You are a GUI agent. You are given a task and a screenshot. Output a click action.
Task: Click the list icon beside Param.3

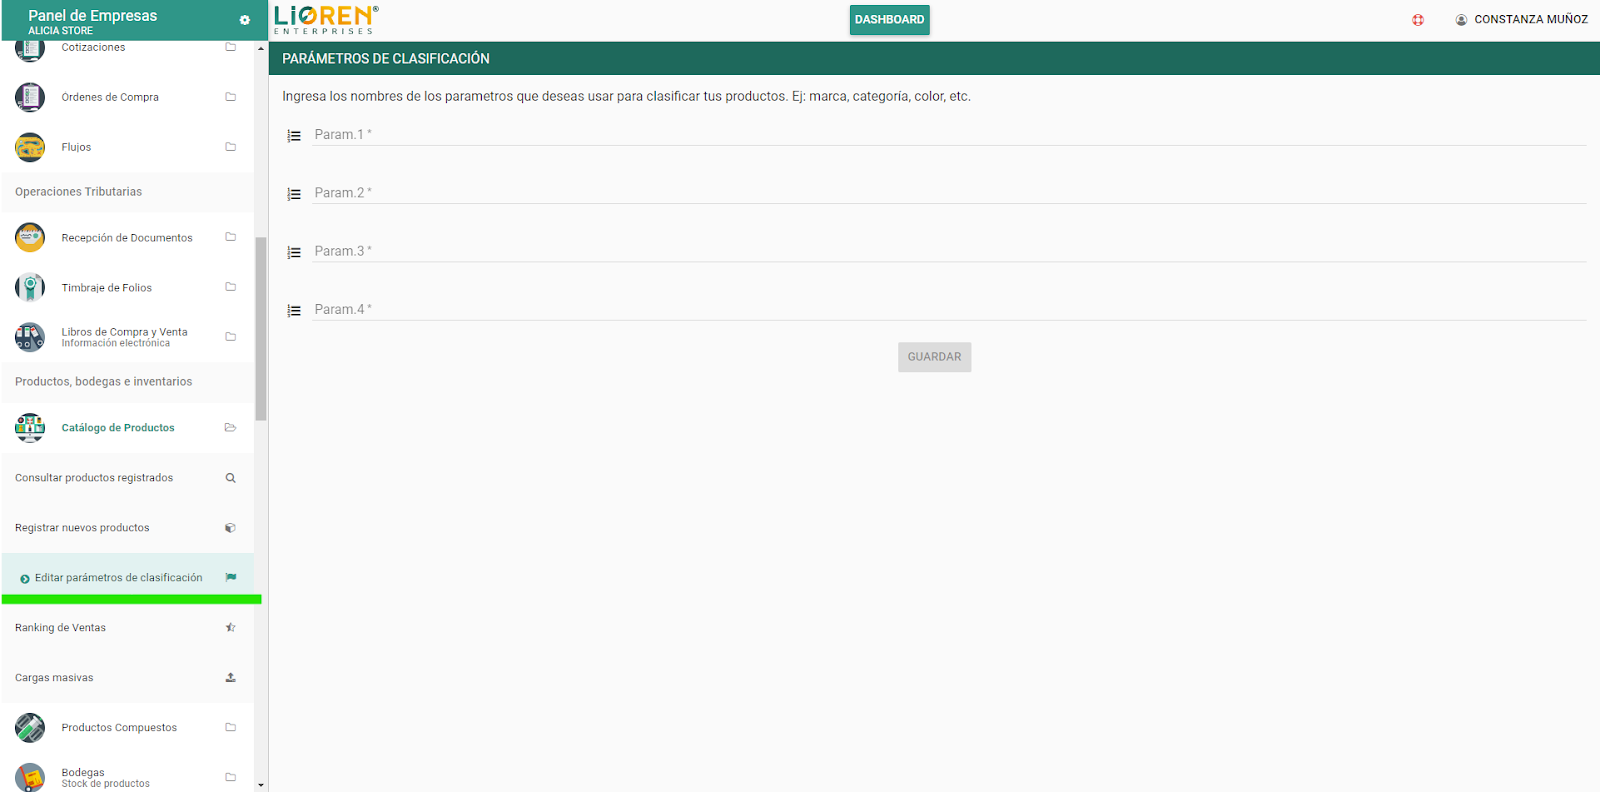294,253
